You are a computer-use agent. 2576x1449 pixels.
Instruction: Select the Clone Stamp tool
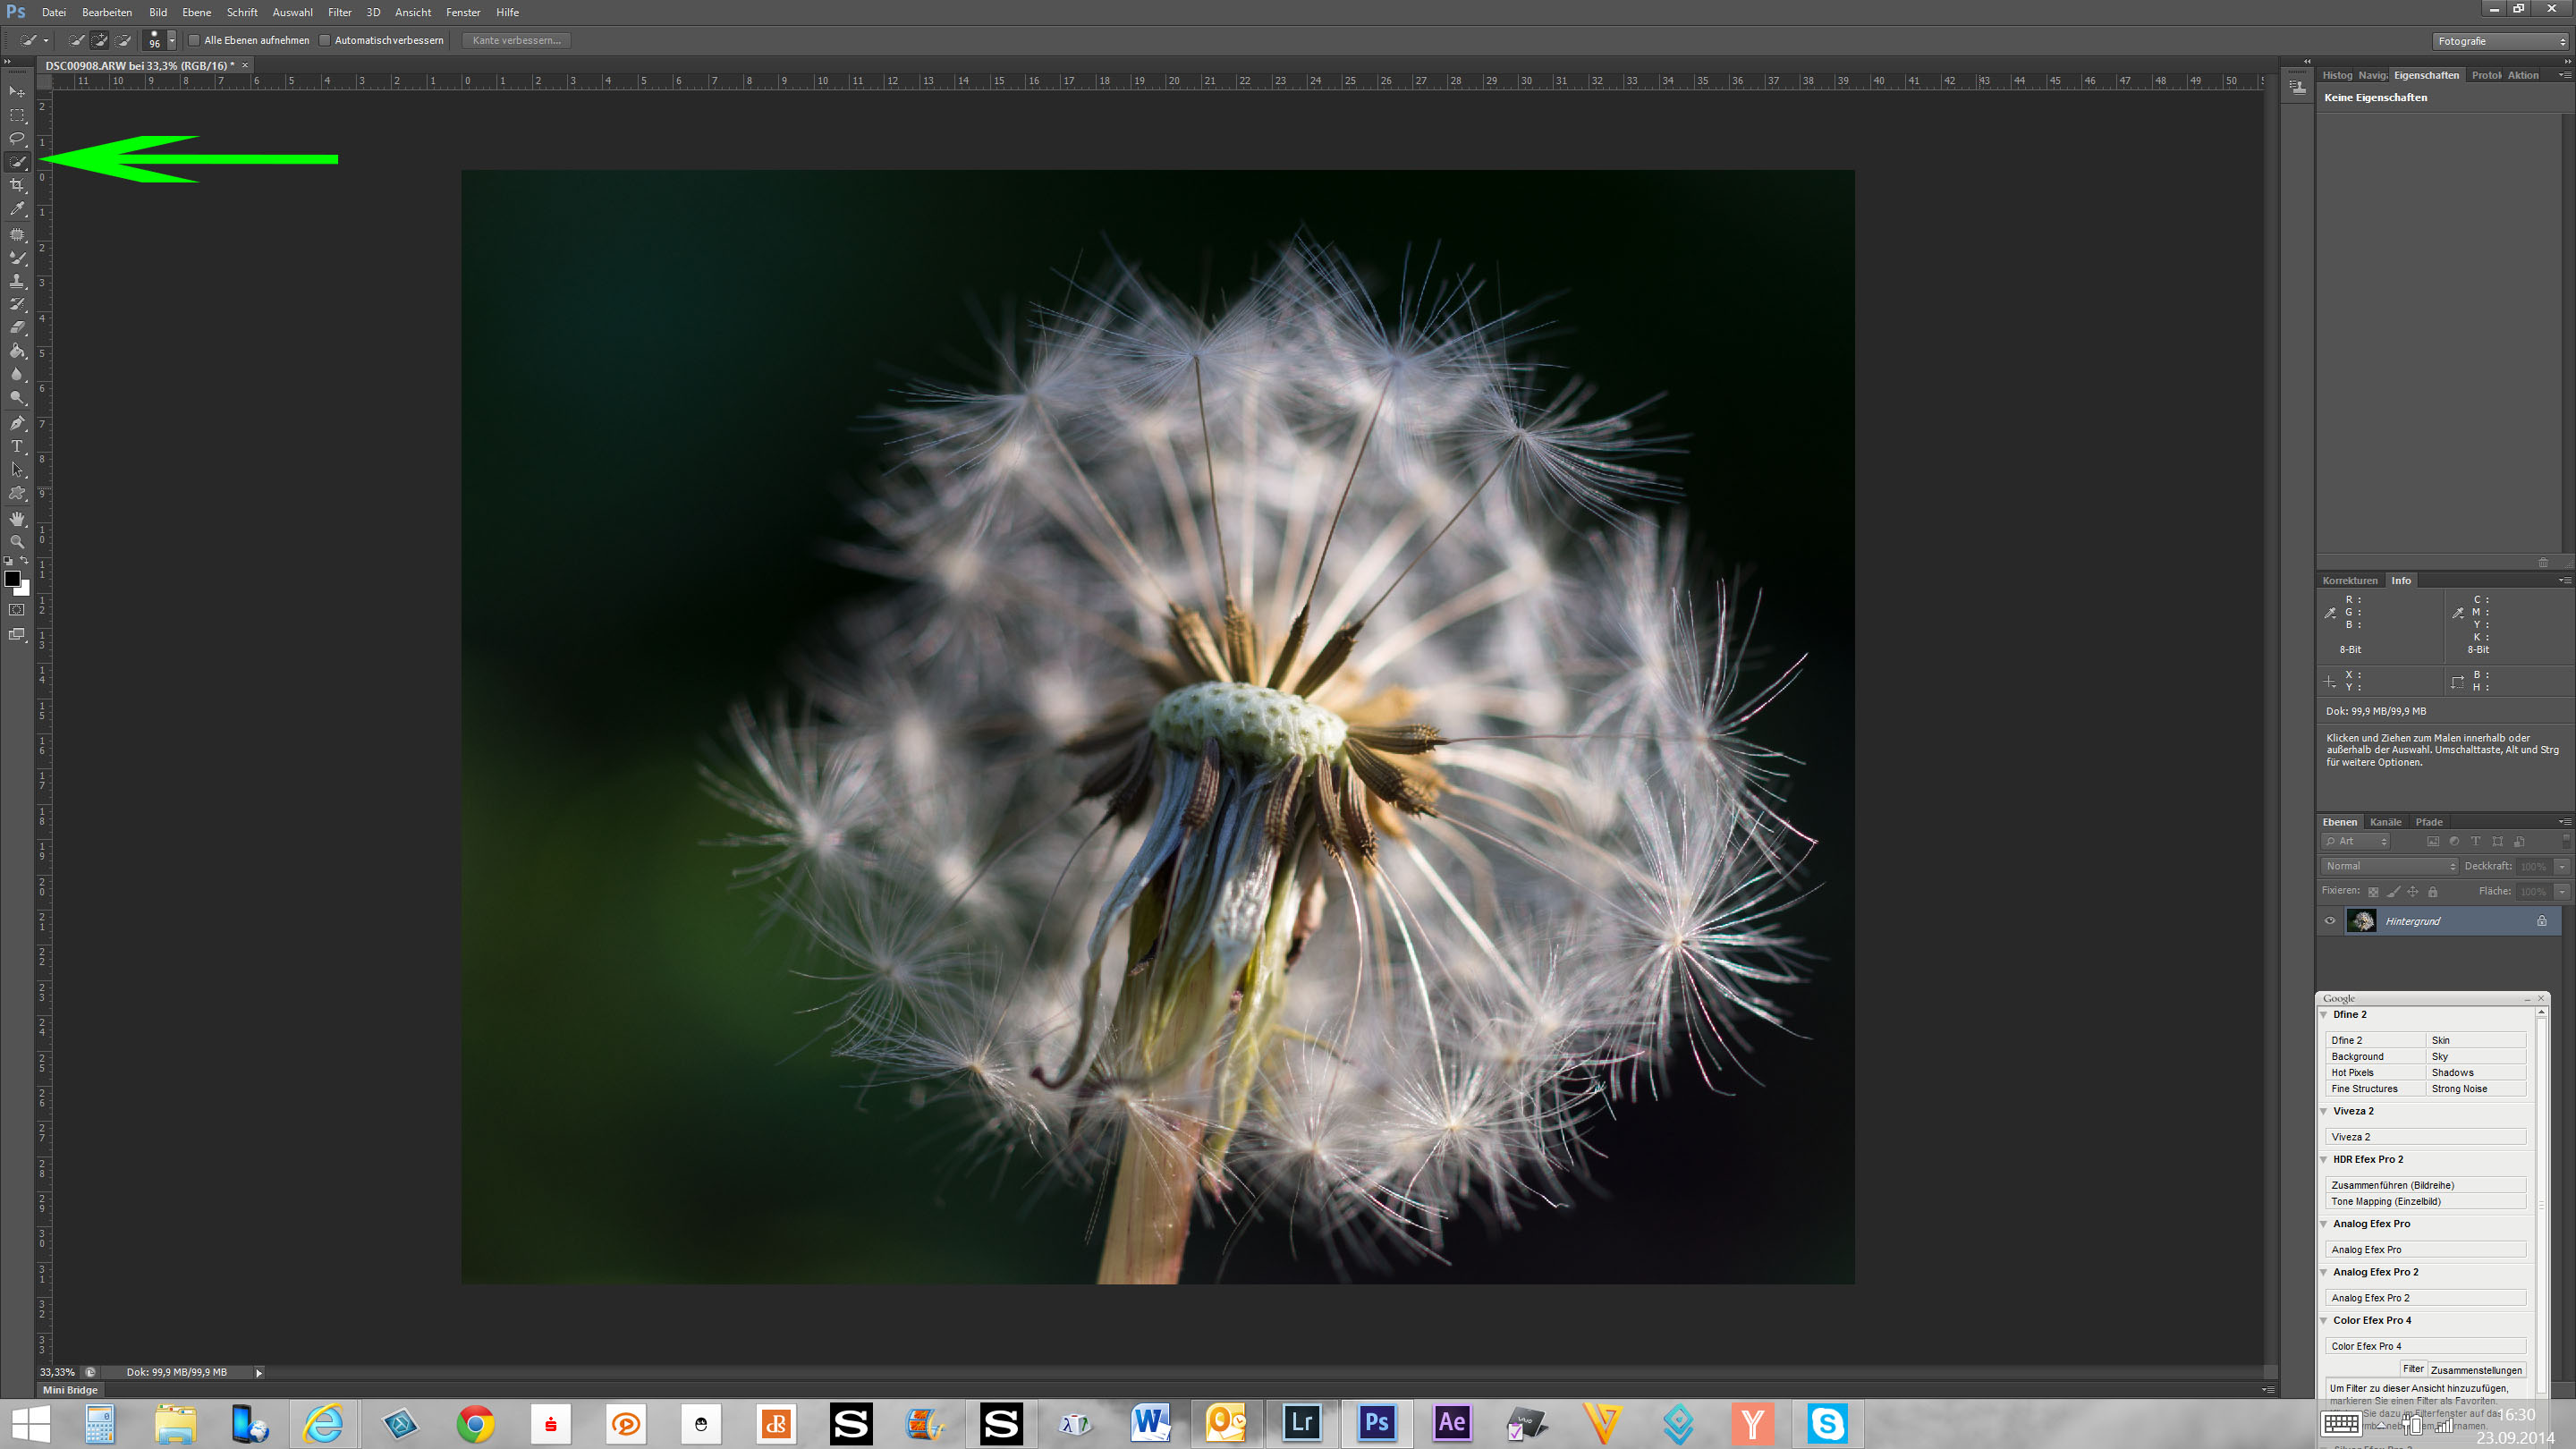tap(17, 281)
